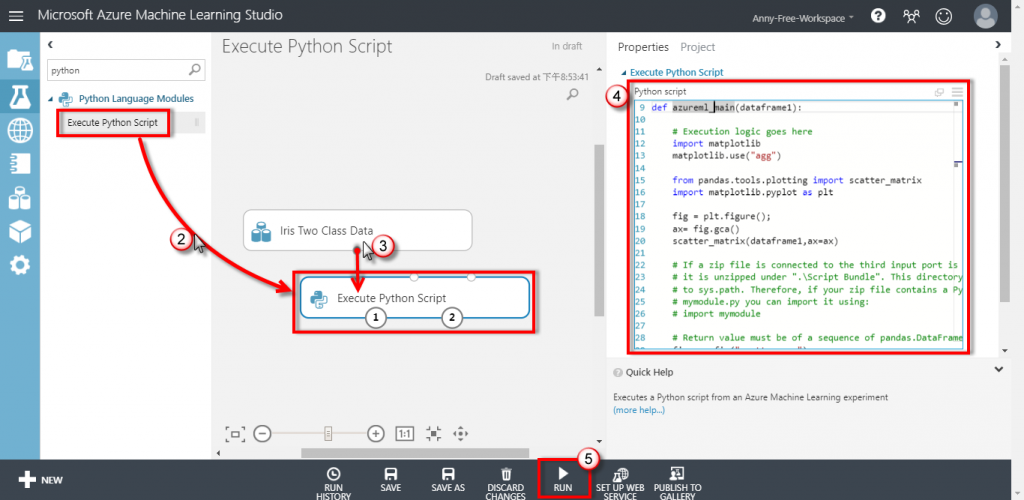Click the SAVE button
Screen dimensions: 1024x500
[x=391, y=480]
